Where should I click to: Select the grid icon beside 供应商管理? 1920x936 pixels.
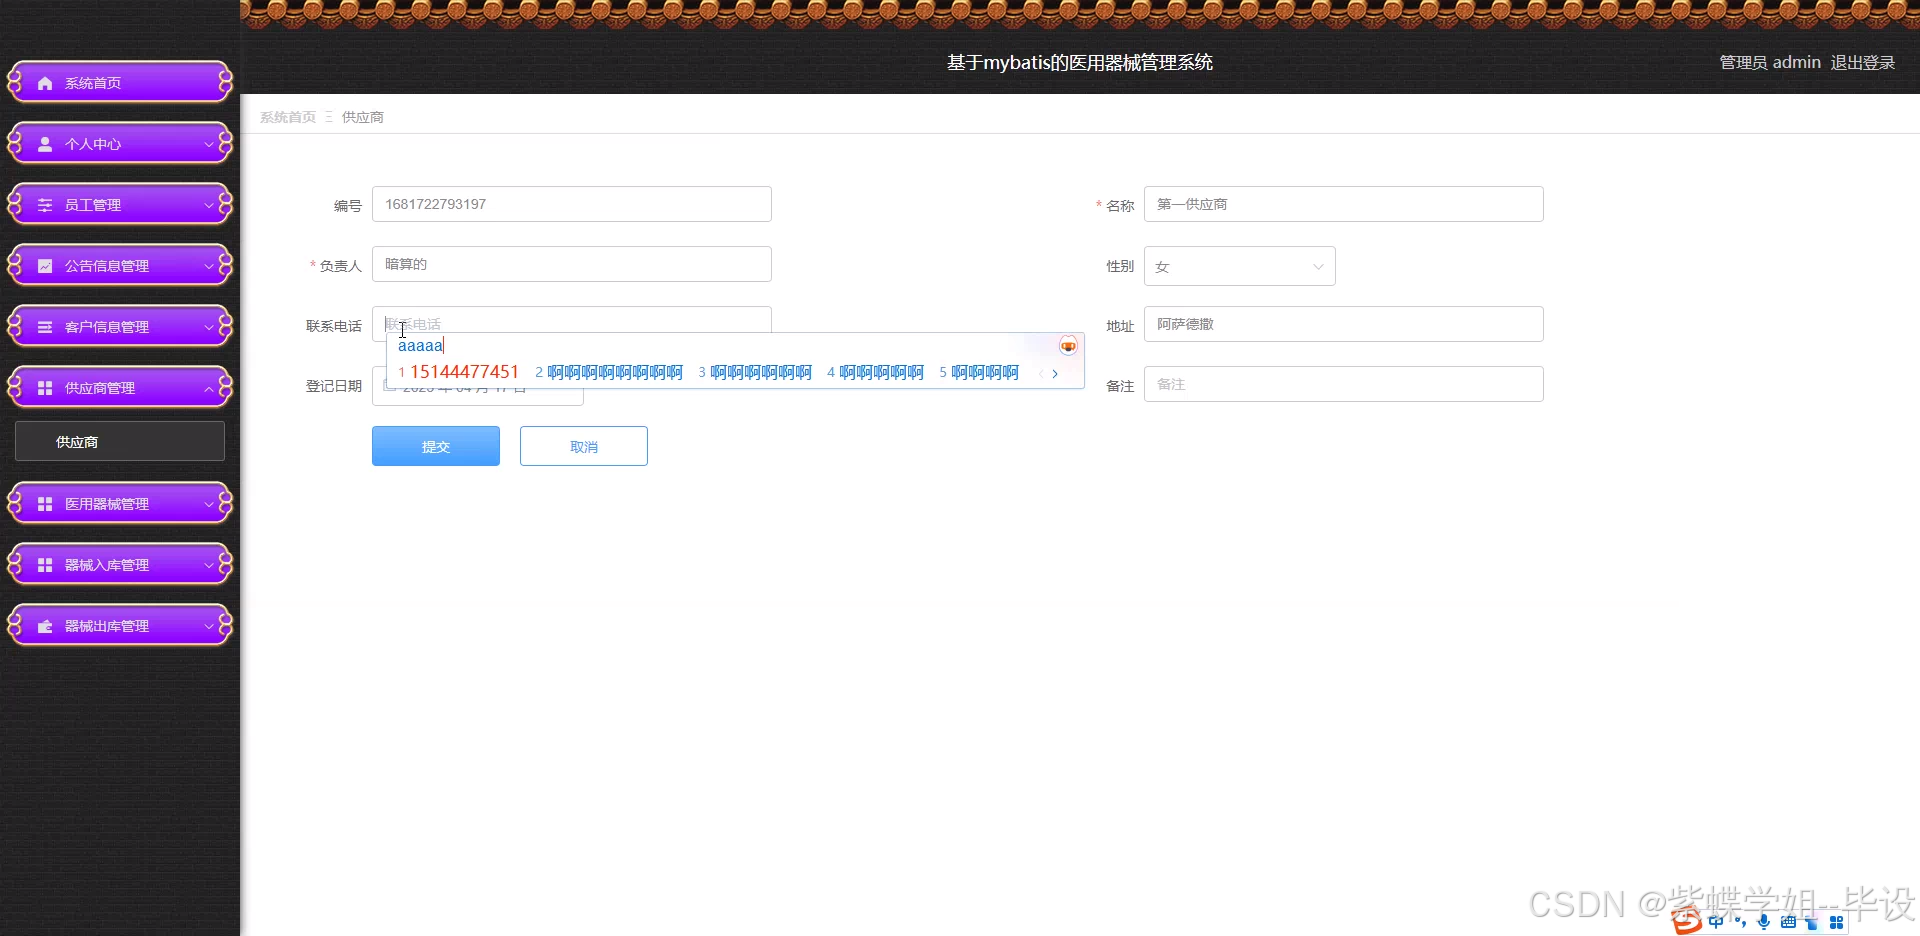pos(45,388)
